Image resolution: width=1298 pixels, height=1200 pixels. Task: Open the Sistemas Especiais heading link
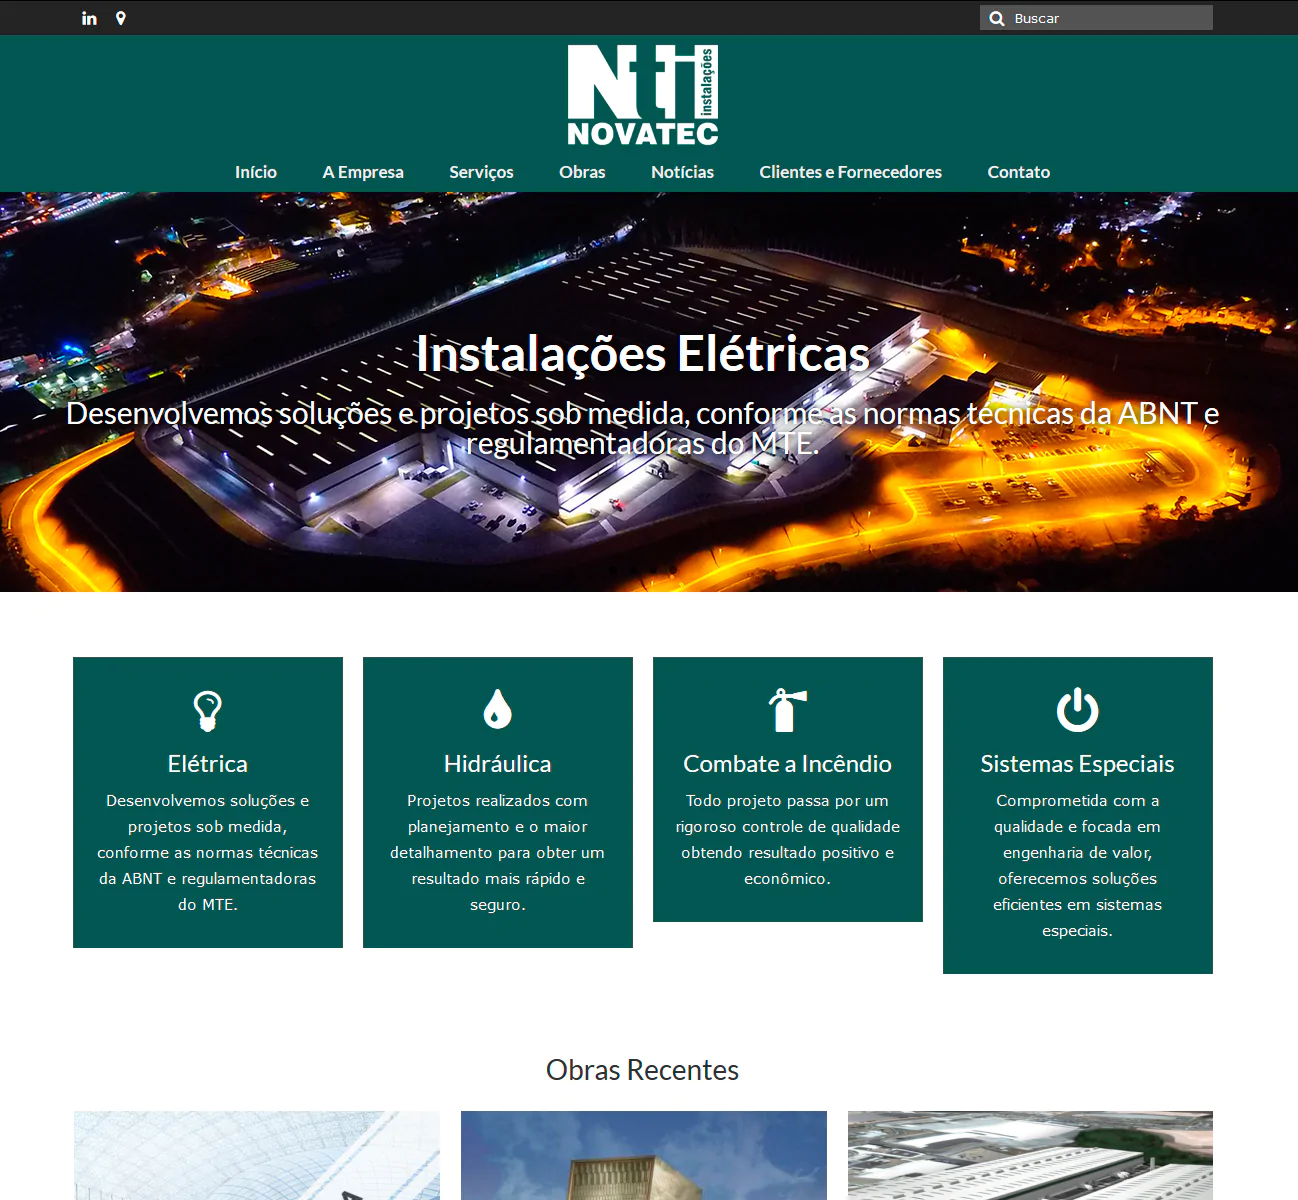tap(1077, 764)
